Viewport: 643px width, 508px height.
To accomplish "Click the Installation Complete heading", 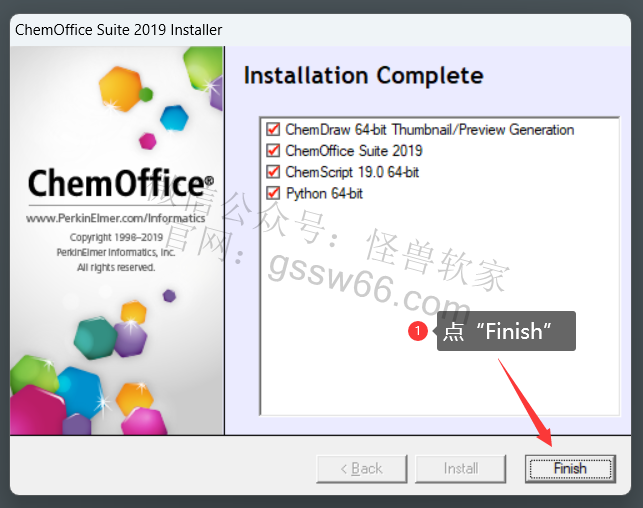I will 363,75.
